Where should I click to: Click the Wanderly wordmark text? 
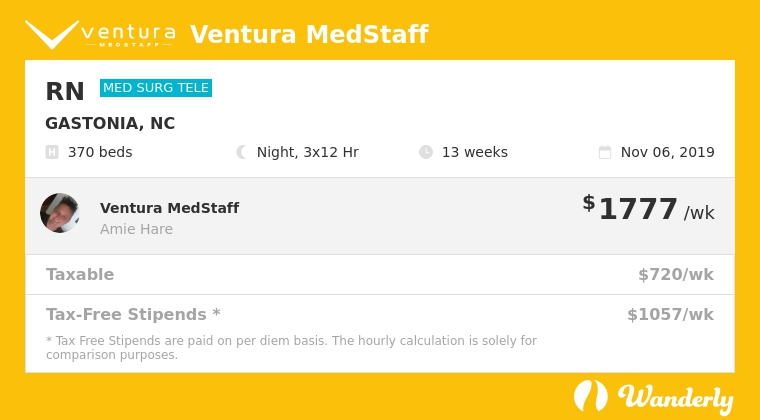pyautogui.click(x=675, y=399)
